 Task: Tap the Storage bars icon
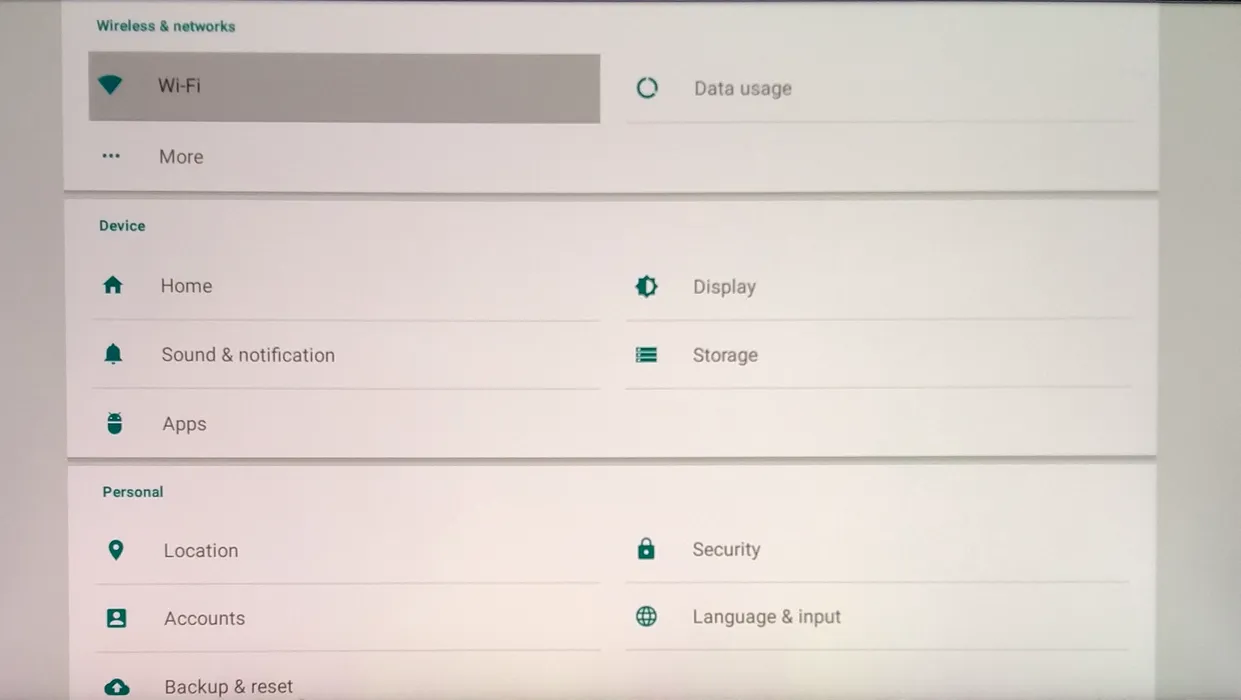(x=647, y=355)
